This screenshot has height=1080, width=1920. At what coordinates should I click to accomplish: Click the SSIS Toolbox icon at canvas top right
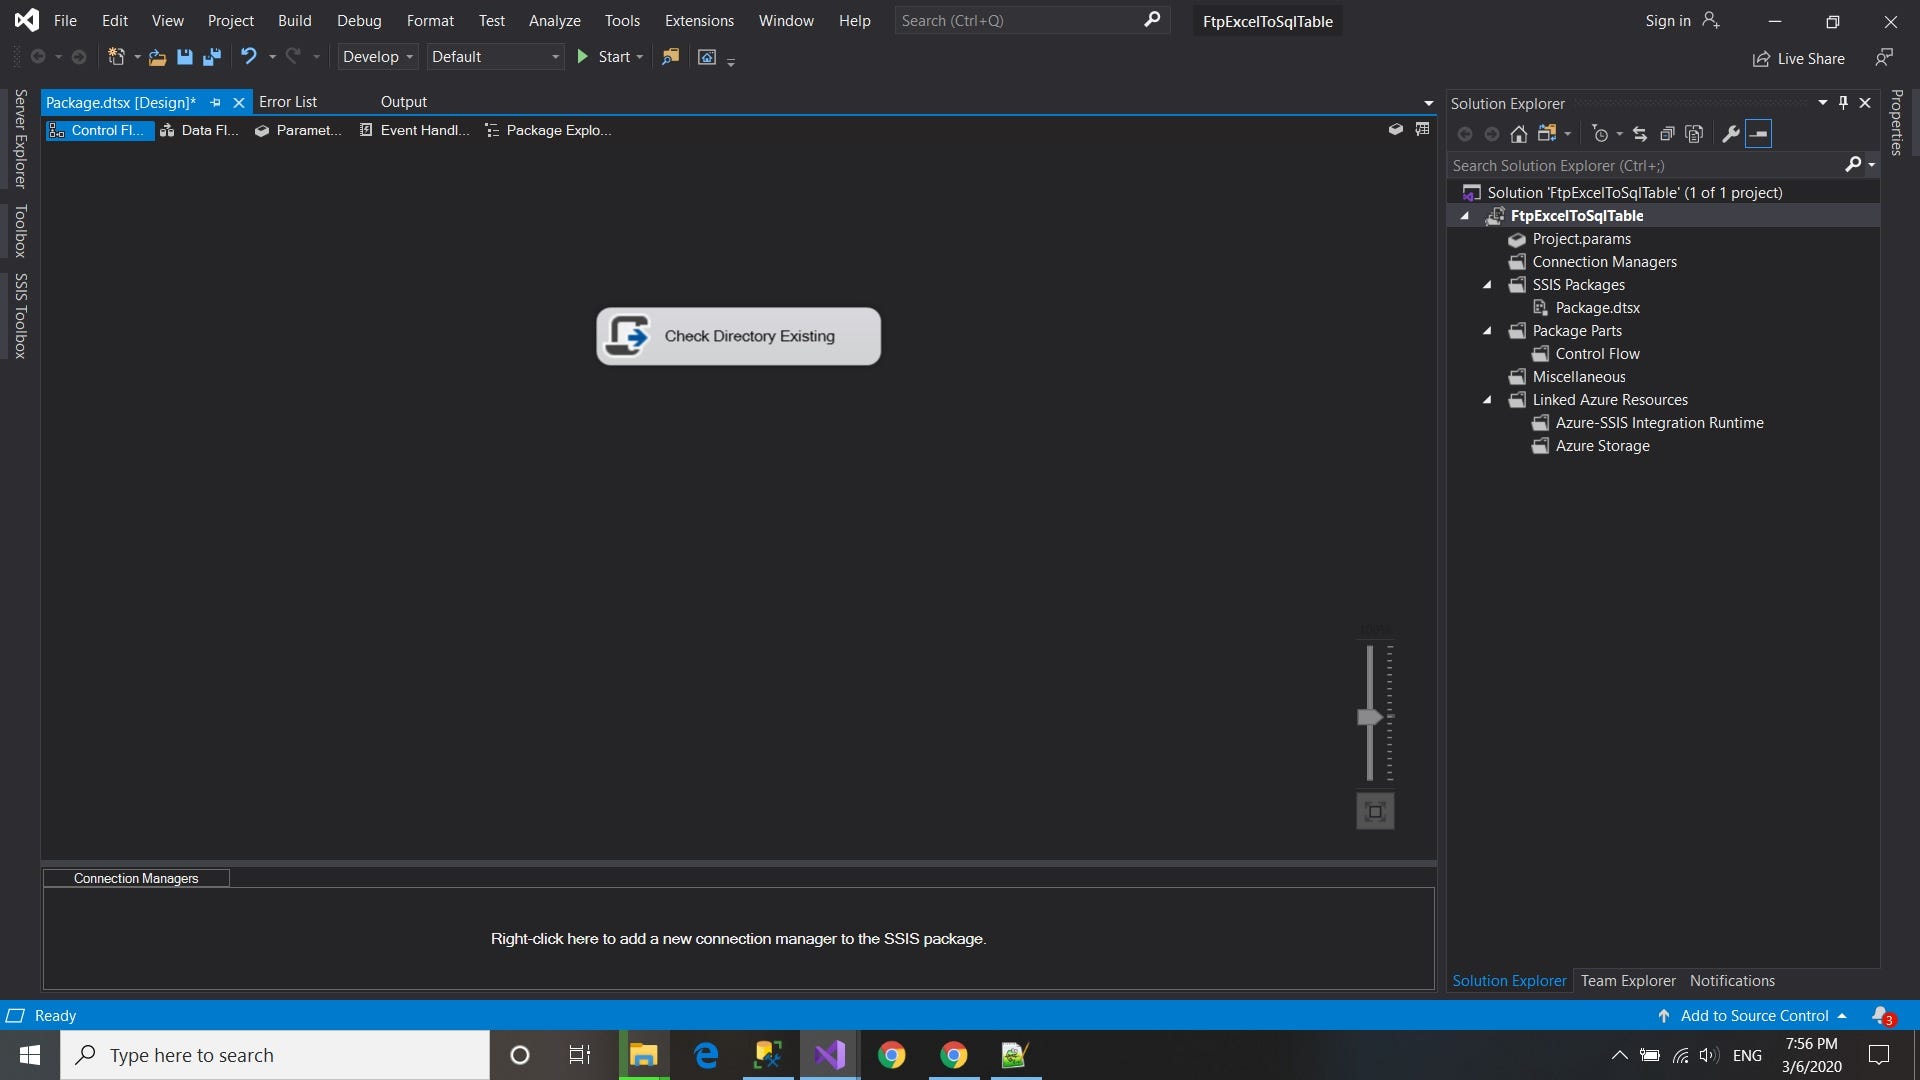click(1423, 129)
